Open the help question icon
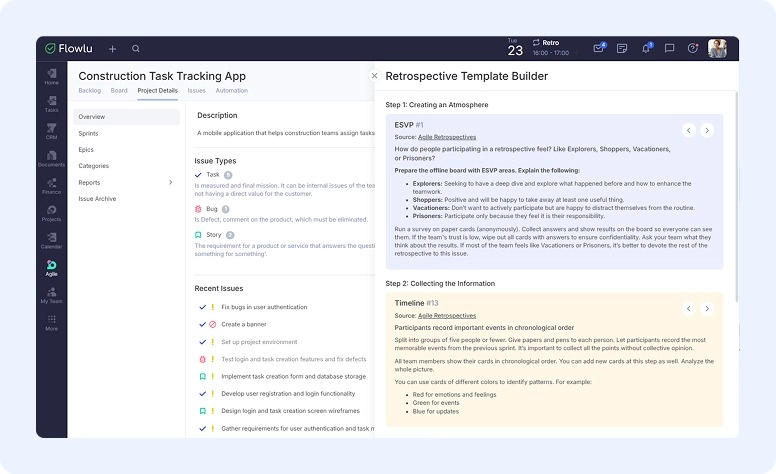The image size is (776, 474). (x=693, y=48)
